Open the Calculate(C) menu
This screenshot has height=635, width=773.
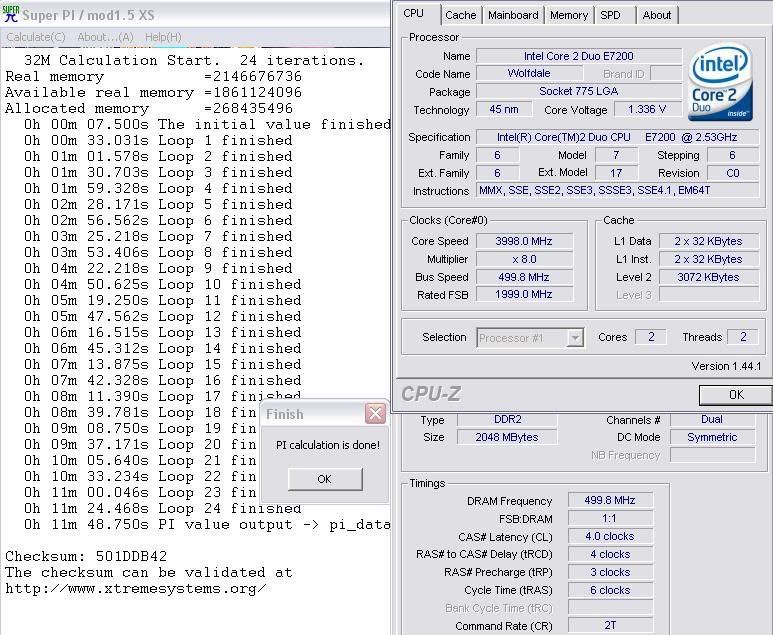pos(35,37)
